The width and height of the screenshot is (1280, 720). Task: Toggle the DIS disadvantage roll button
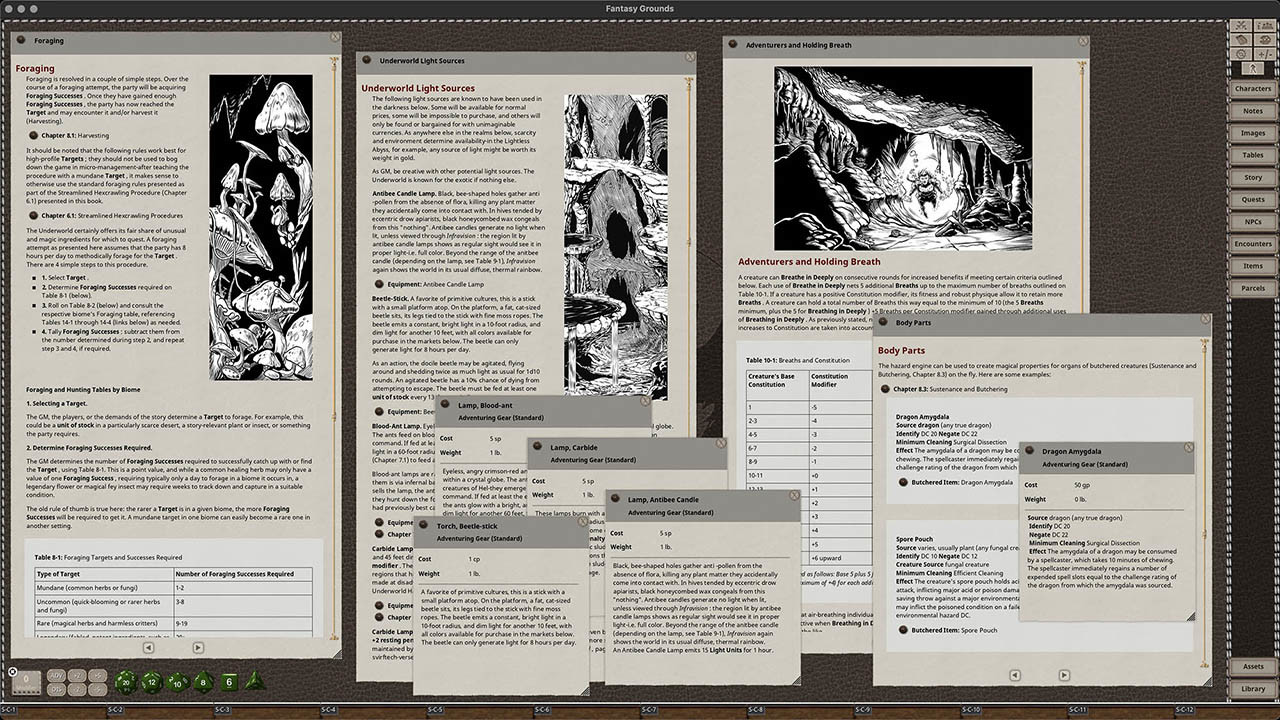[56, 689]
